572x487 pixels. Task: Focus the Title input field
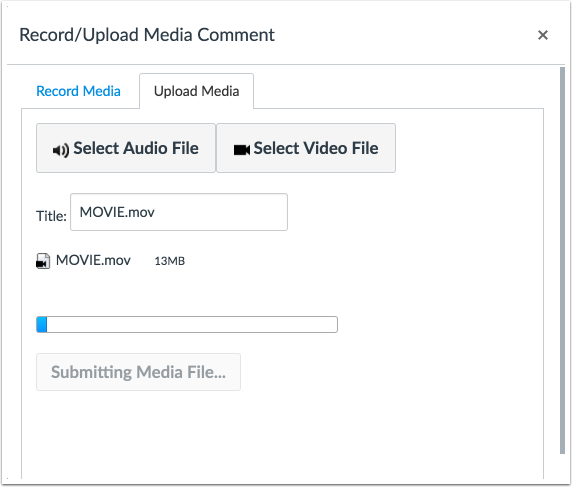pyautogui.click(x=179, y=212)
